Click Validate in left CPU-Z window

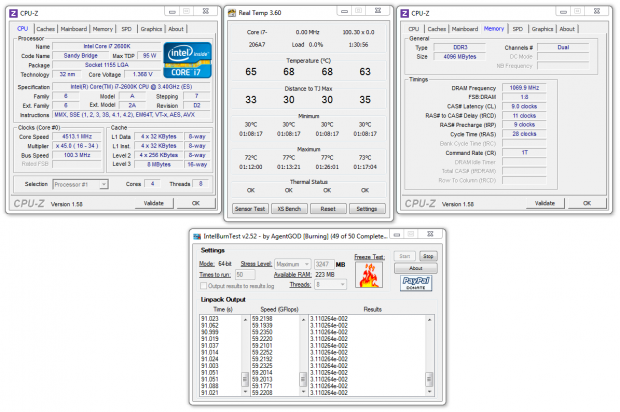154,203
